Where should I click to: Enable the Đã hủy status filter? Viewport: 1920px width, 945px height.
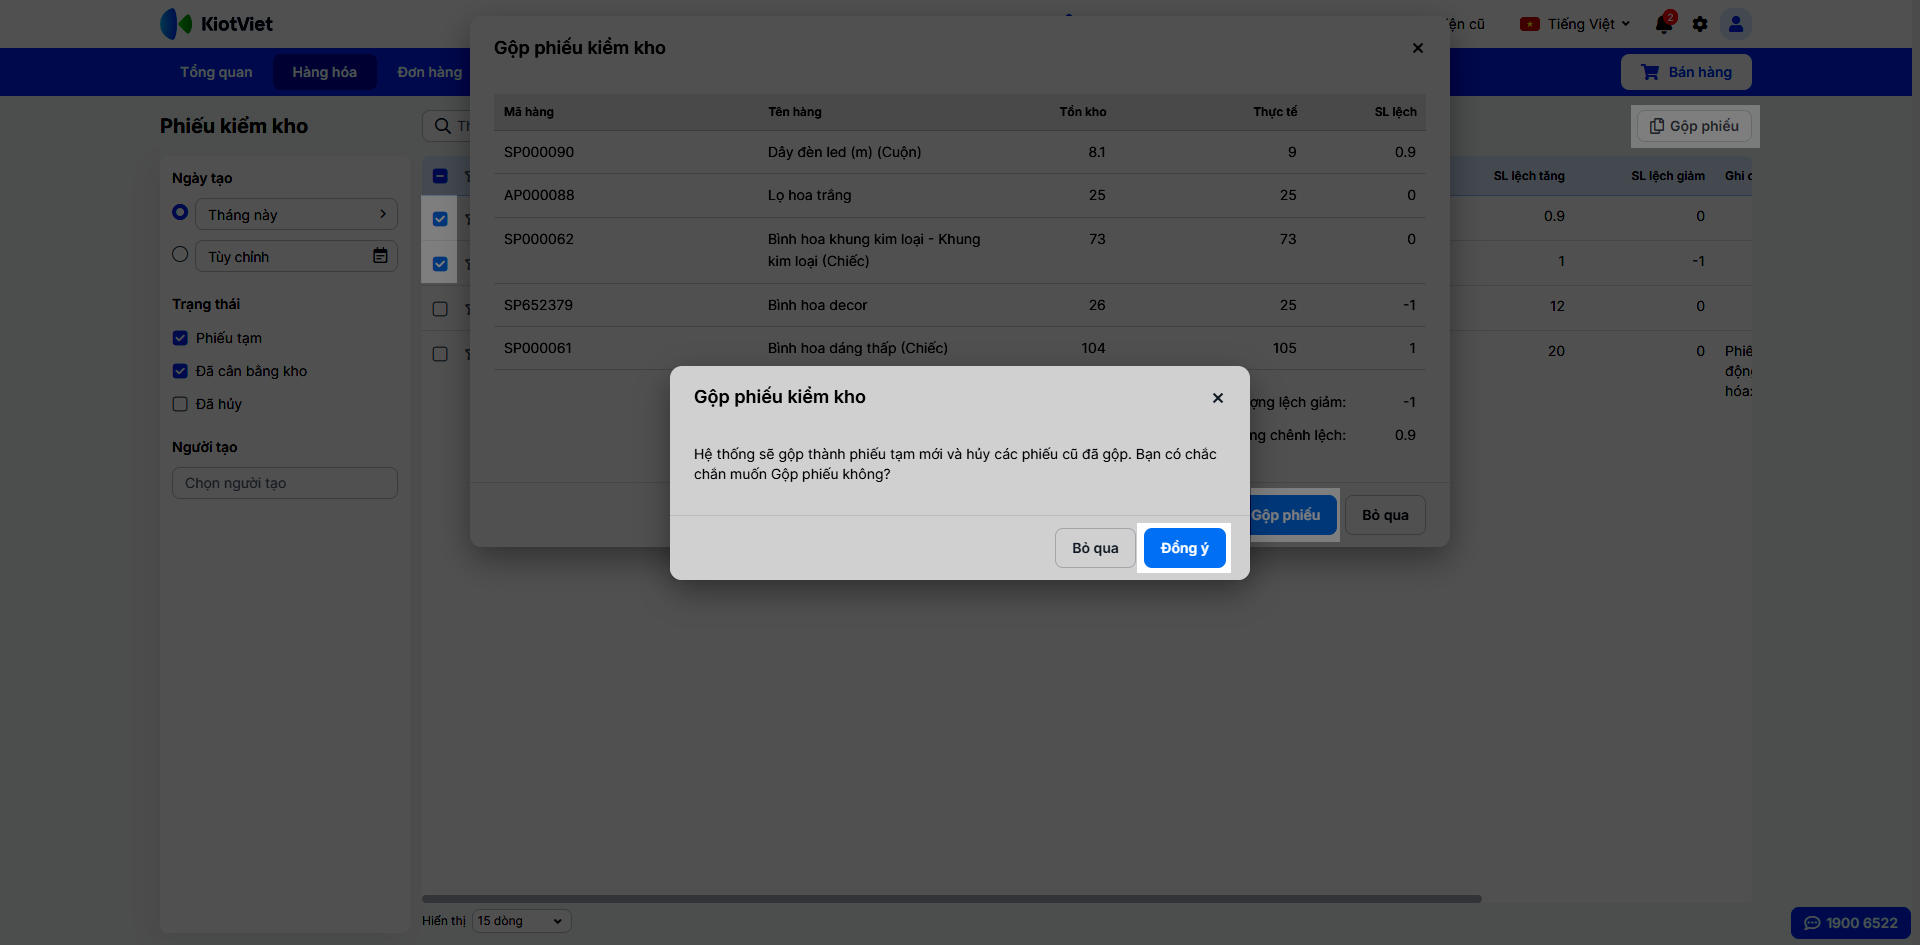point(180,404)
